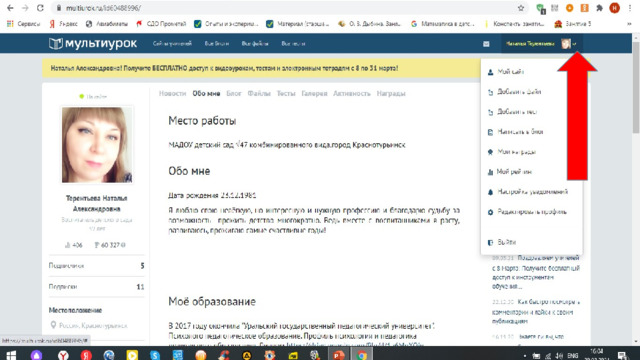Open PowerPoint from the taskbar

click(x=338, y=355)
